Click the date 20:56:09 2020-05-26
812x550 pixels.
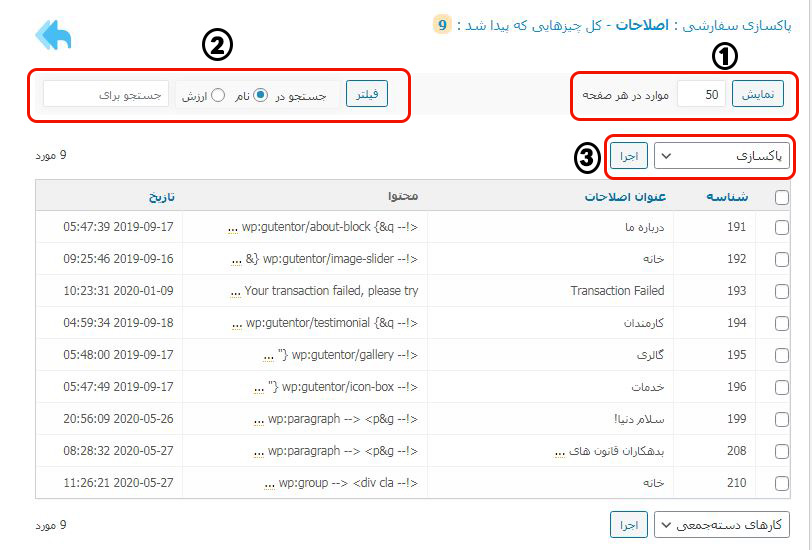[119, 419]
